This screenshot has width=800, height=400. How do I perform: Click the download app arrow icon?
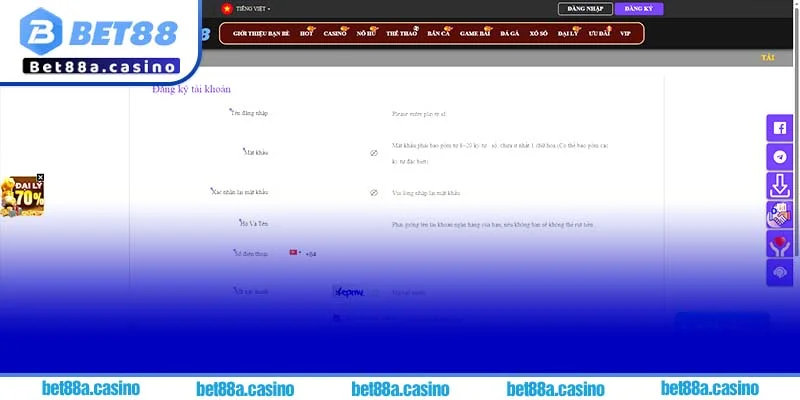[x=780, y=186]
